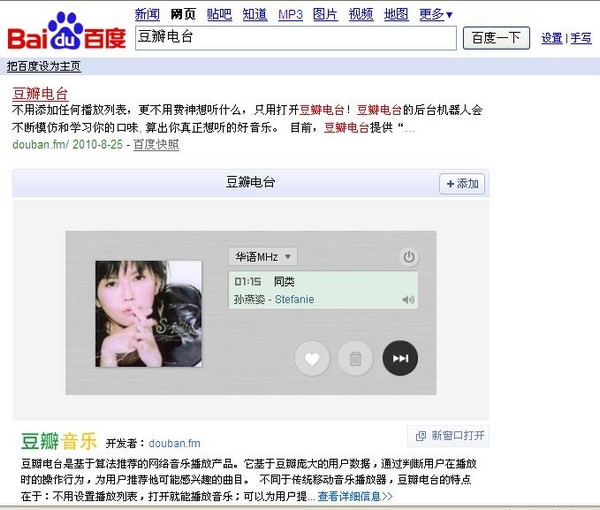
Task: Switch to the MP3 search tab
Action: tap(290, 15)
